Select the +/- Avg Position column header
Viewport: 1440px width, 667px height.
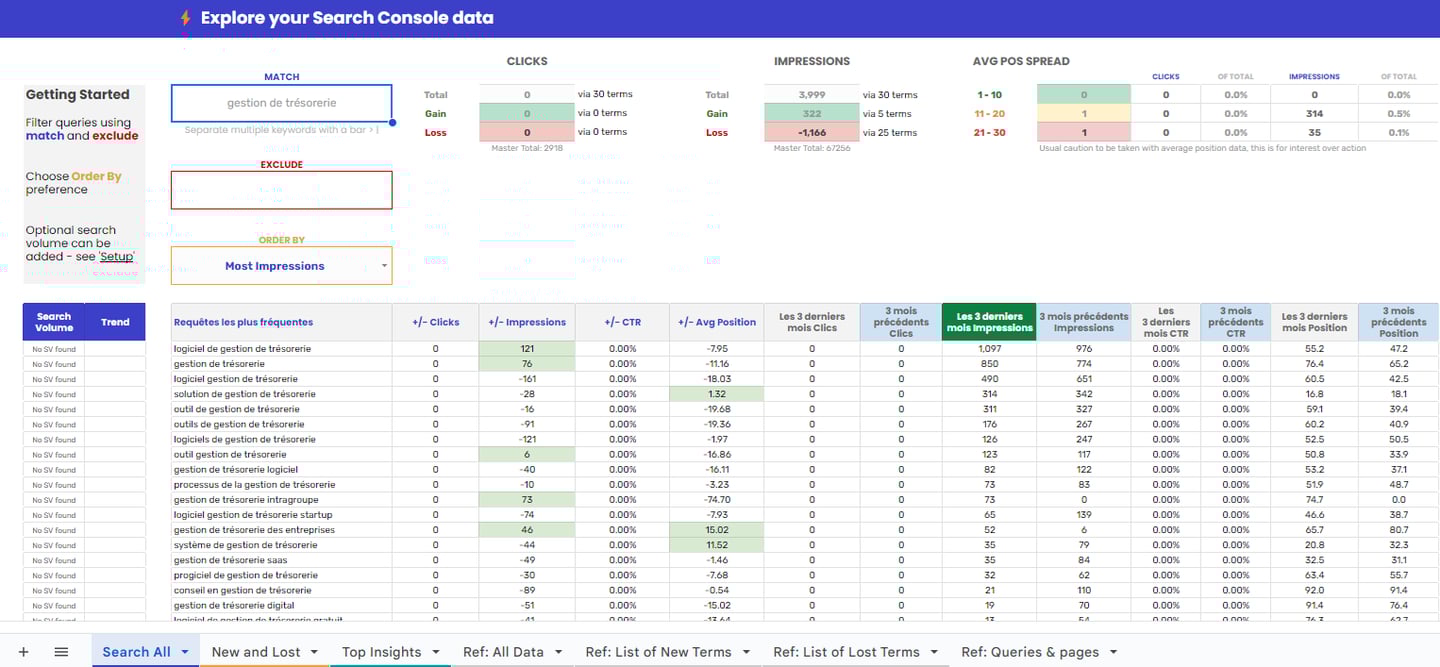point(716,322)
